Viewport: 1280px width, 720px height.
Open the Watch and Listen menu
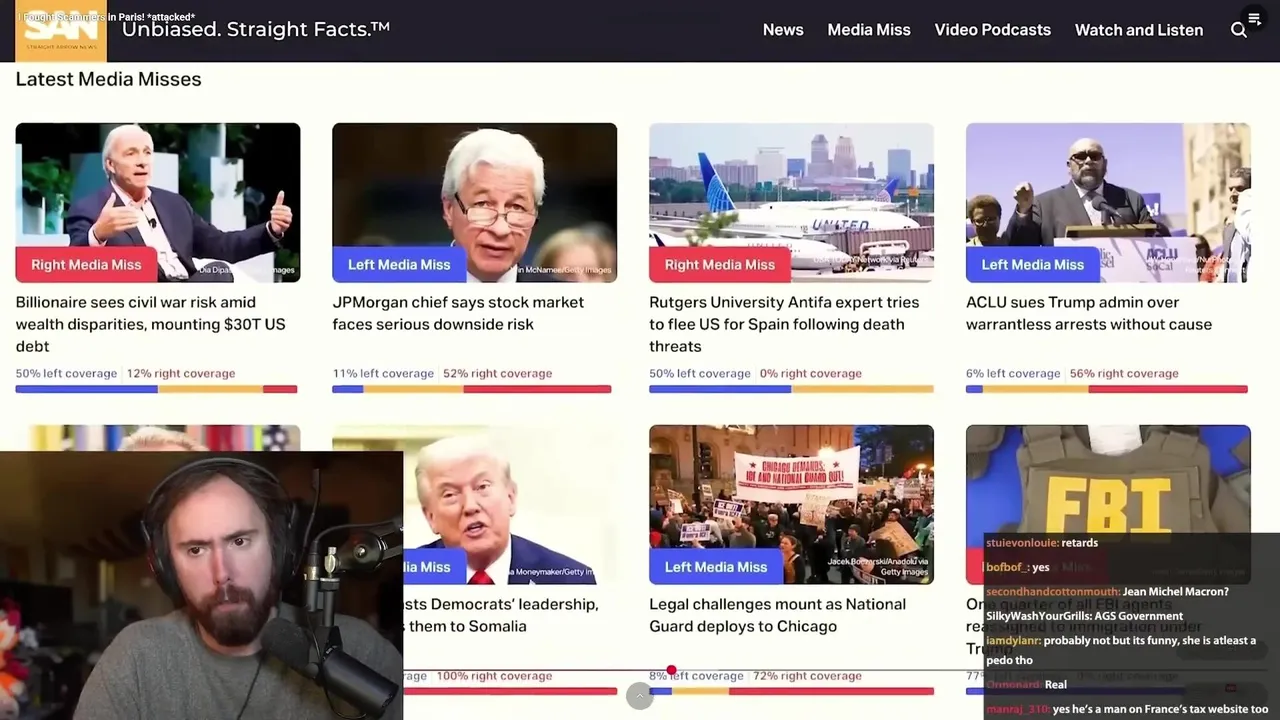(1138, 30)
